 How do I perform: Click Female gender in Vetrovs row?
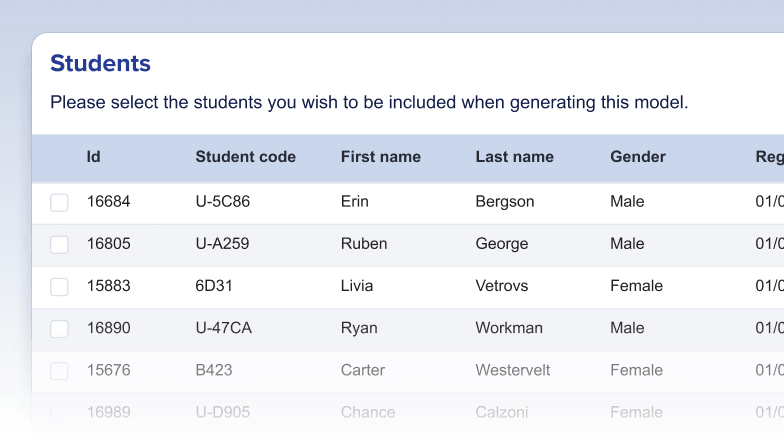click(636, 286)
